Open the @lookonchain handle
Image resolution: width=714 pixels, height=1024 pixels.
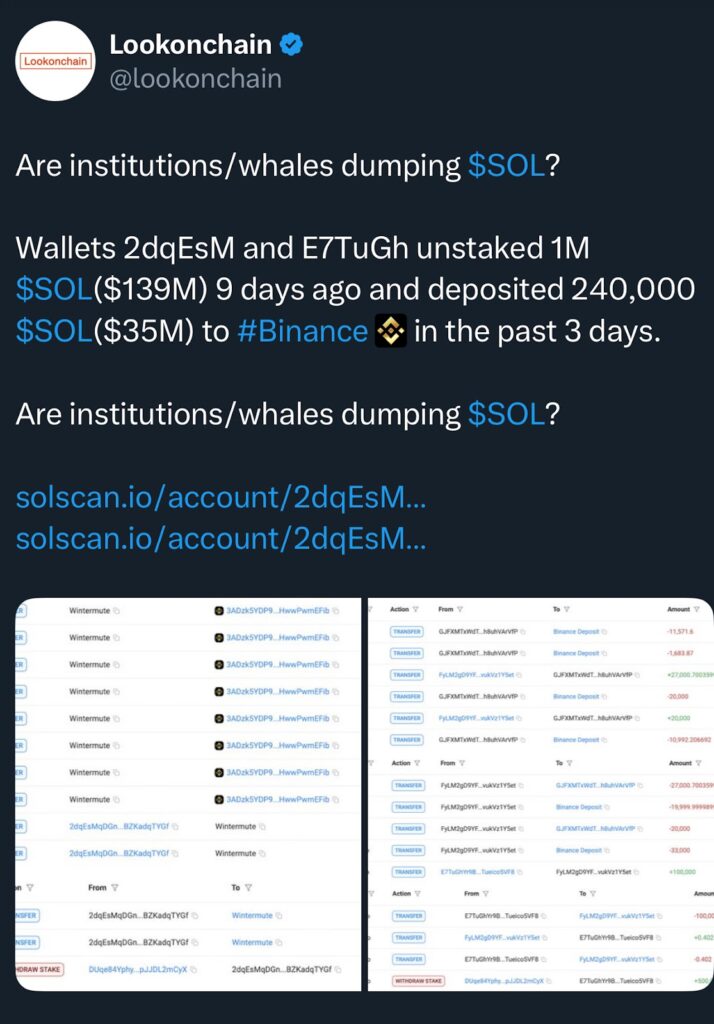pos(195,79)
